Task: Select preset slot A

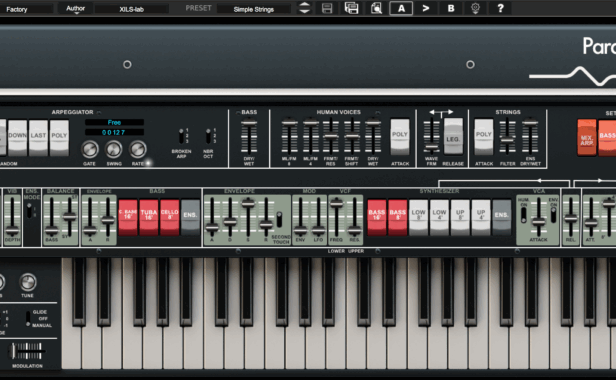Action: [401, 8]
